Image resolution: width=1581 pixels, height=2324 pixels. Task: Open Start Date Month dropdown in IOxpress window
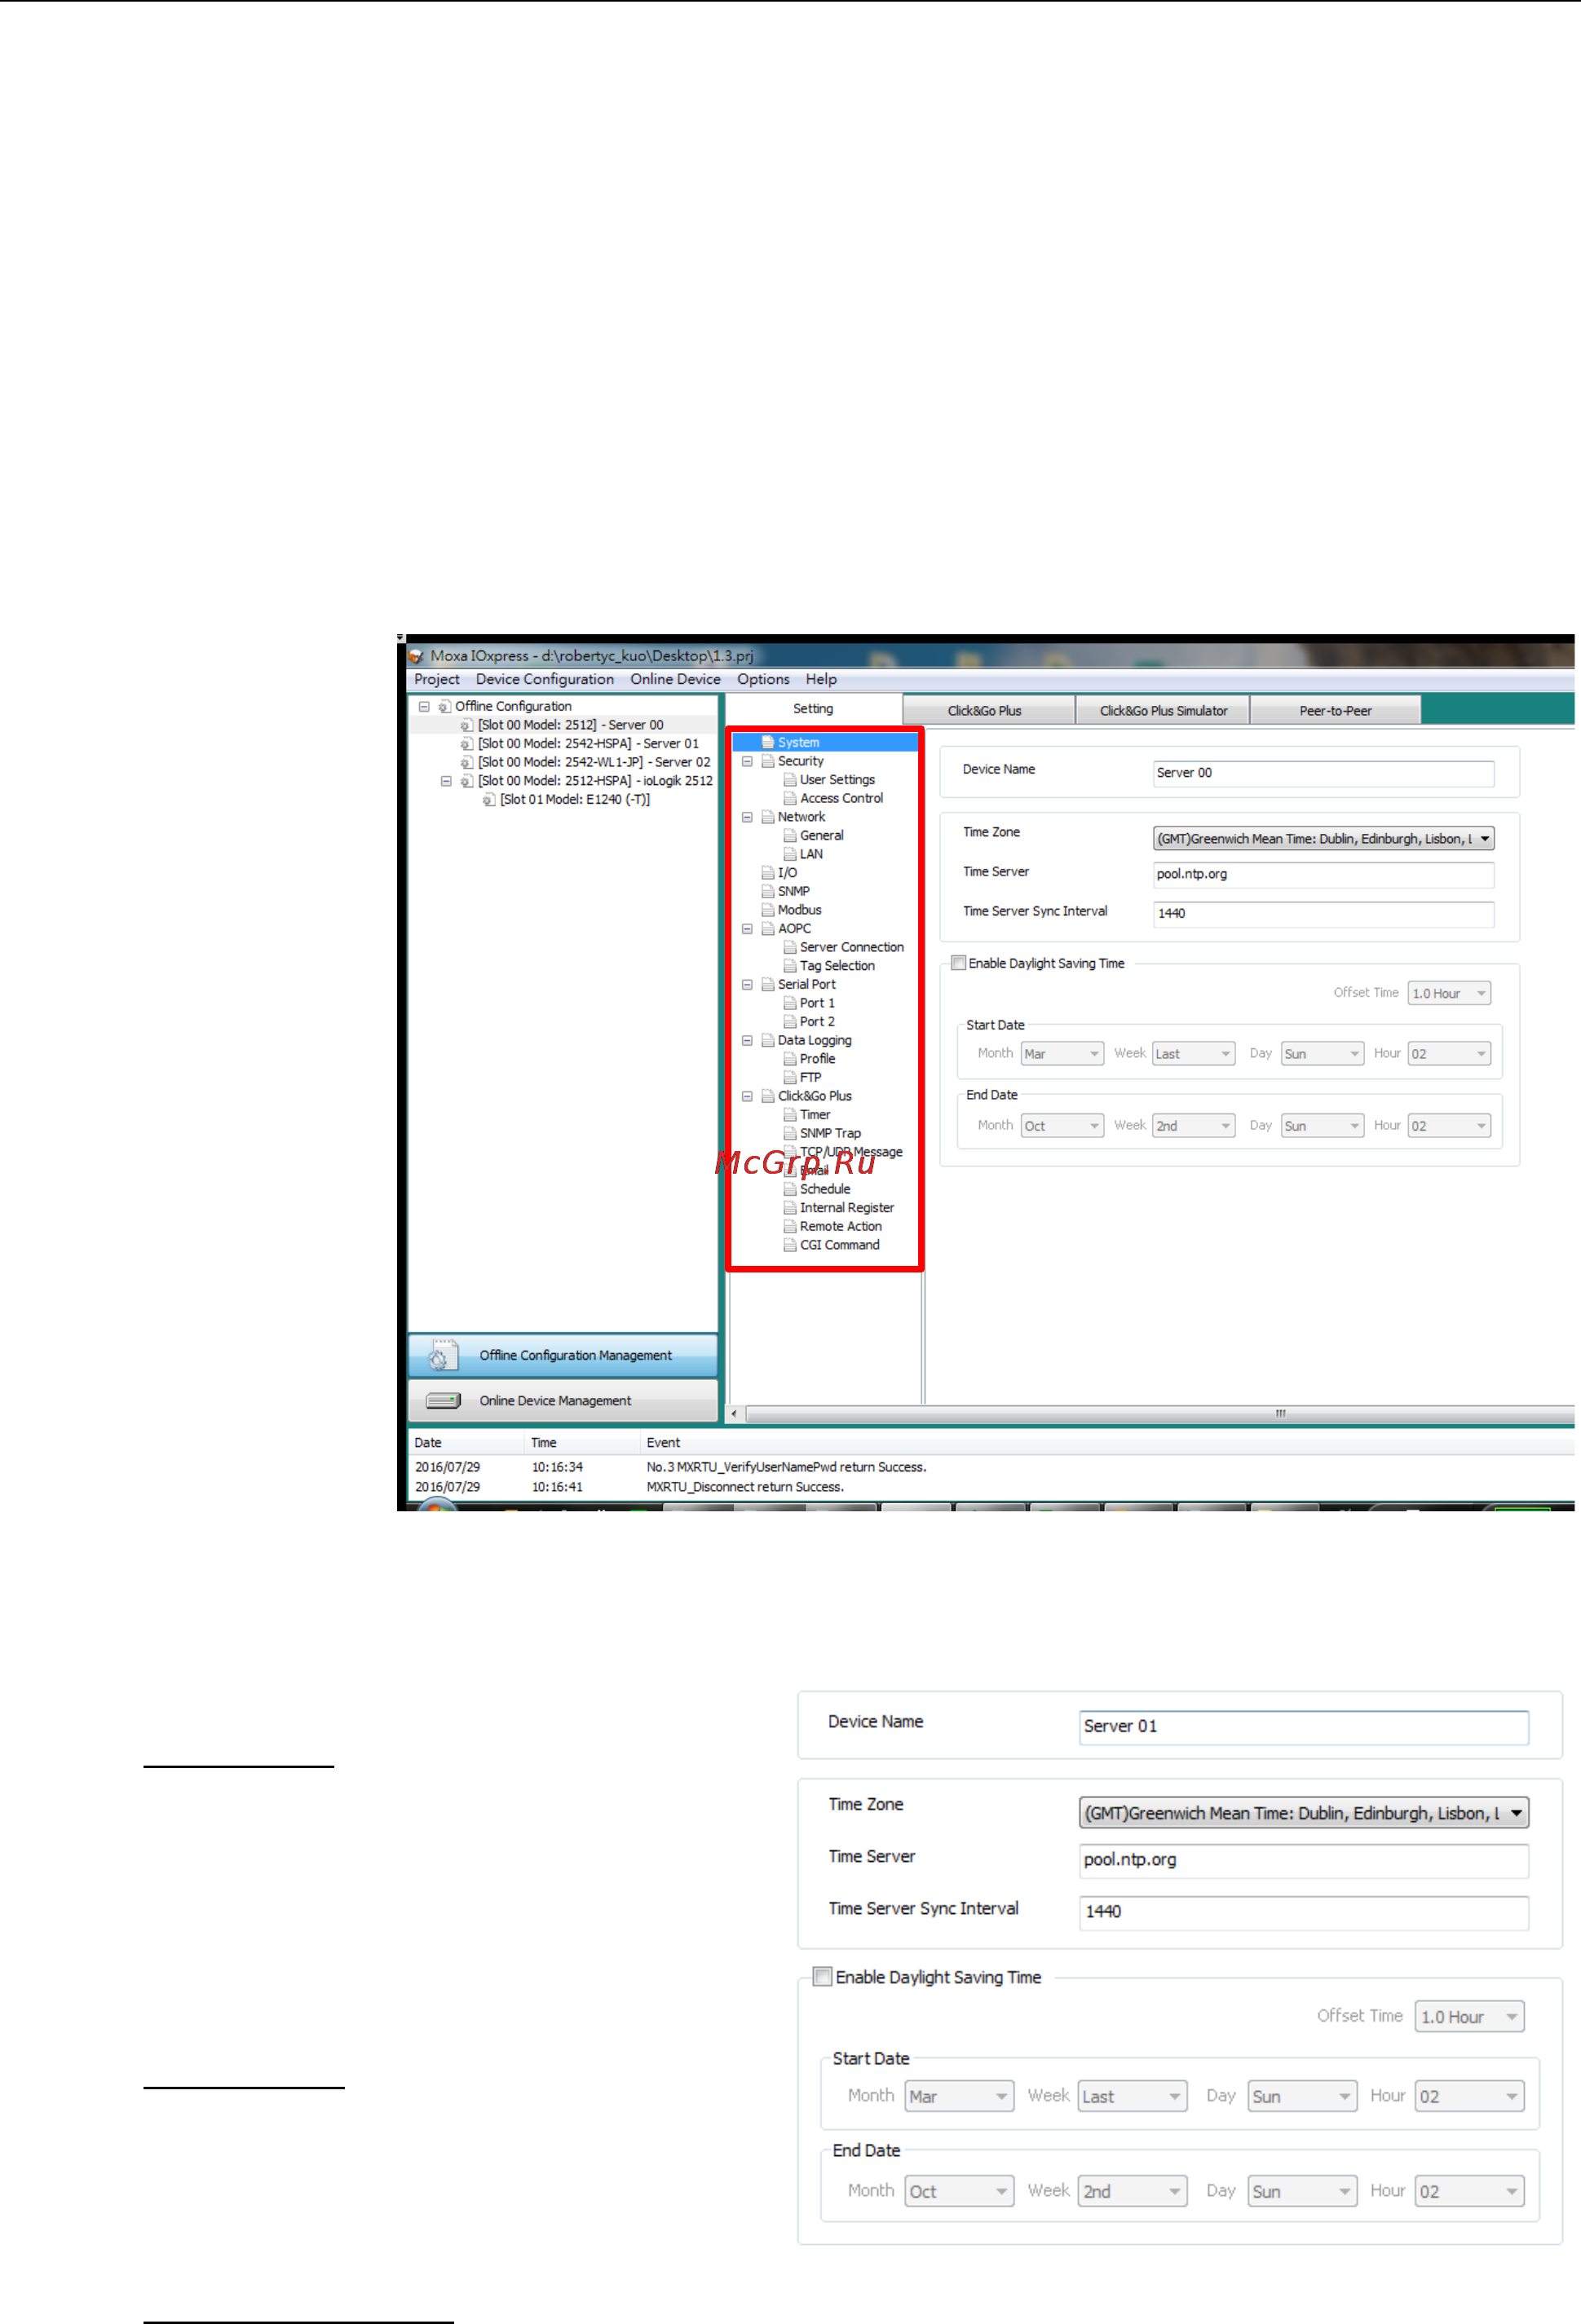pyautogui.click(x=1062, y=1054)
